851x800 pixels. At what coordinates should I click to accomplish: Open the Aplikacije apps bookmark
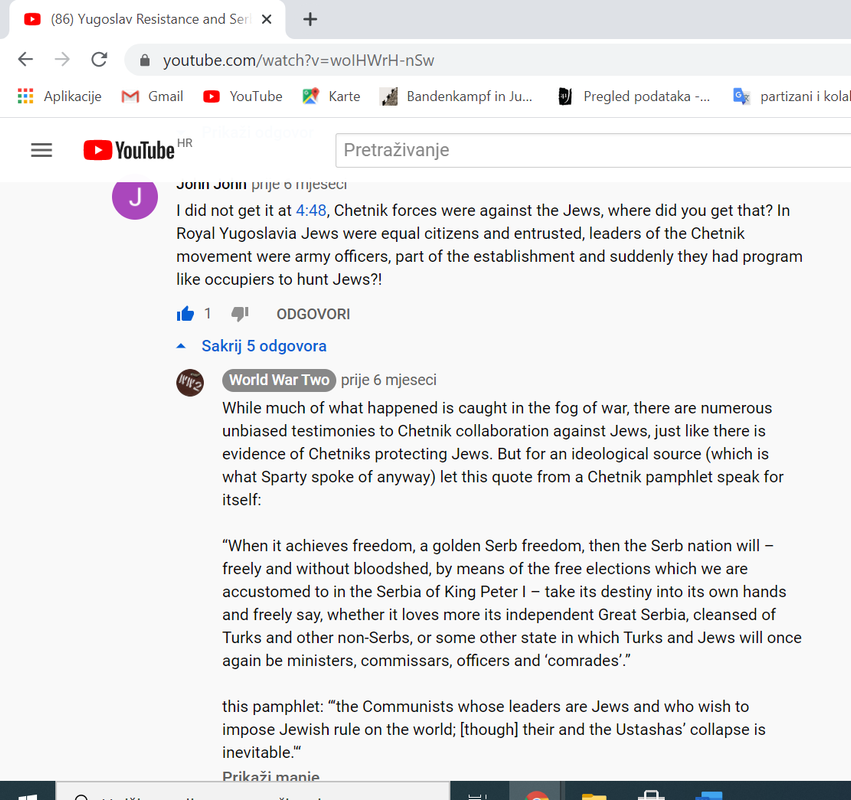(59, 96)
